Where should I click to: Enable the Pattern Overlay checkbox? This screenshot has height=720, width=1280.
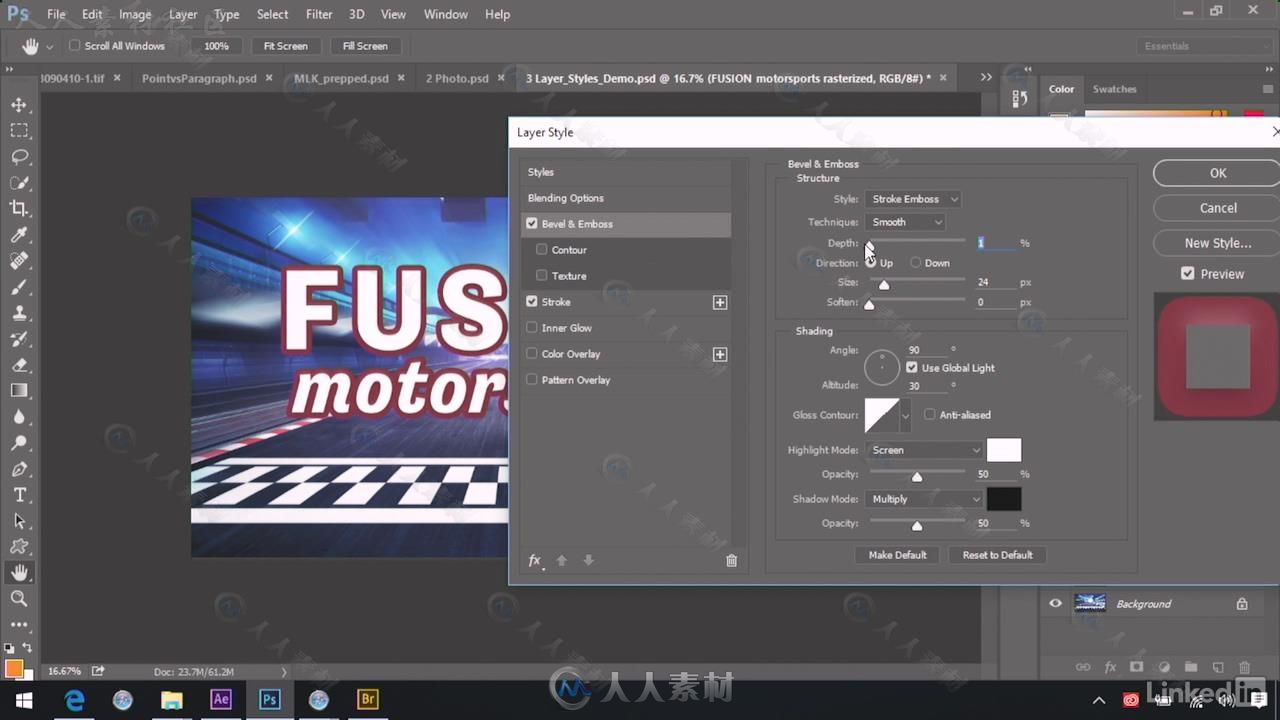[532, 380]
